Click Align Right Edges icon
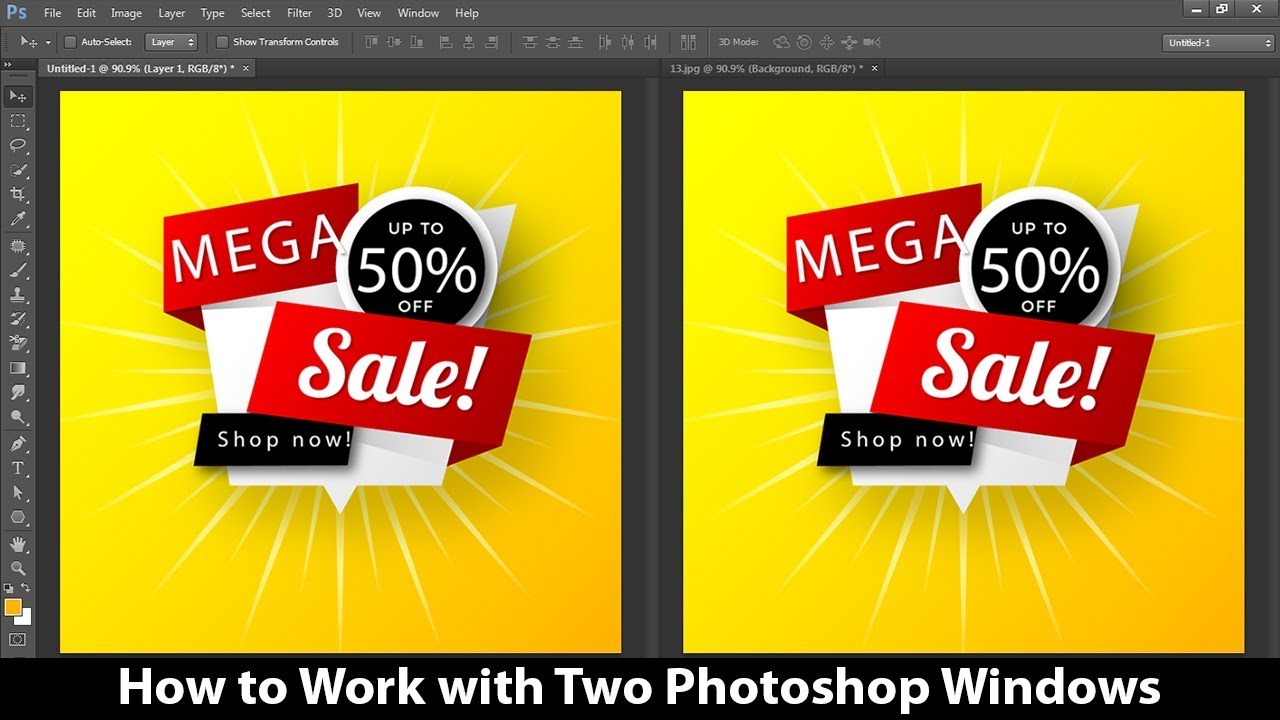 click(491, 42)
